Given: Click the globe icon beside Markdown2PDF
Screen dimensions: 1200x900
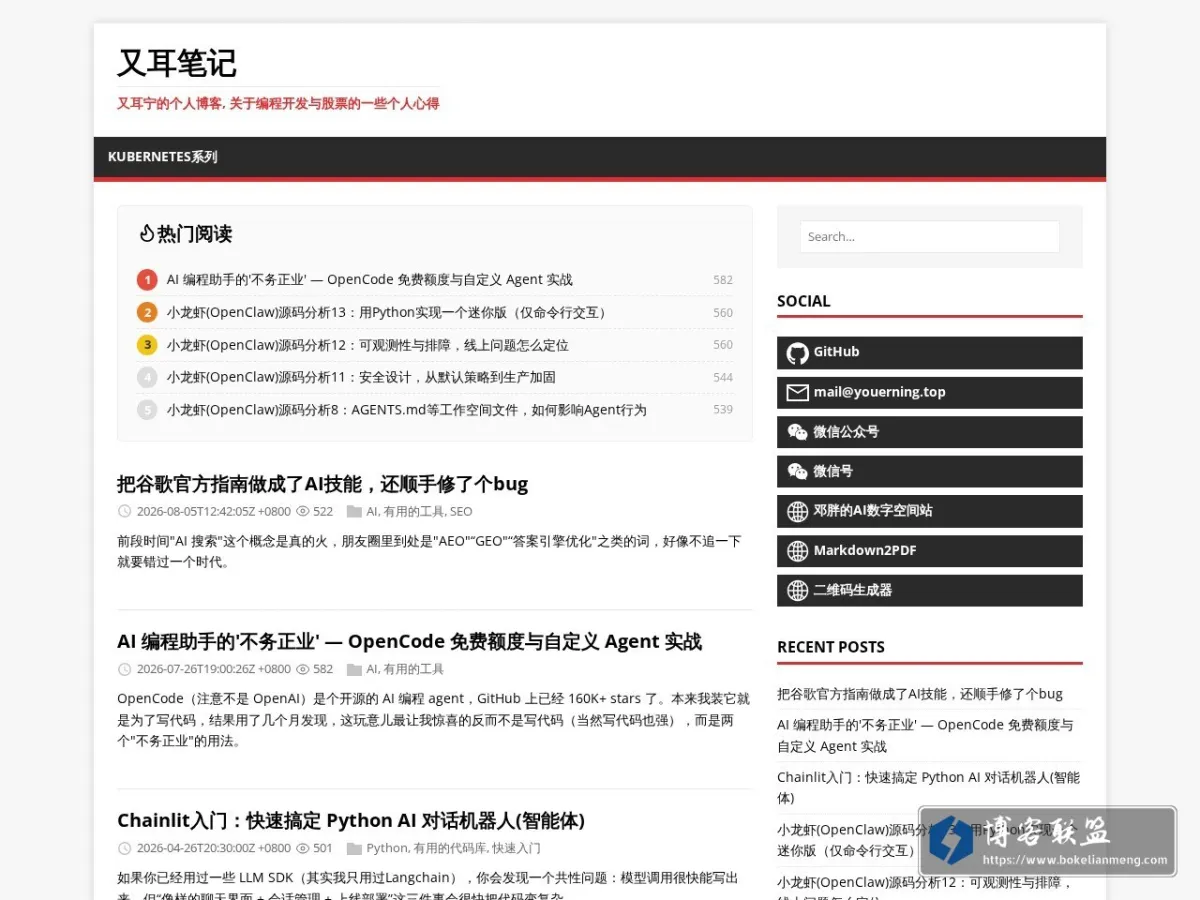Looking at the screenshot, I should pos(797,551).
